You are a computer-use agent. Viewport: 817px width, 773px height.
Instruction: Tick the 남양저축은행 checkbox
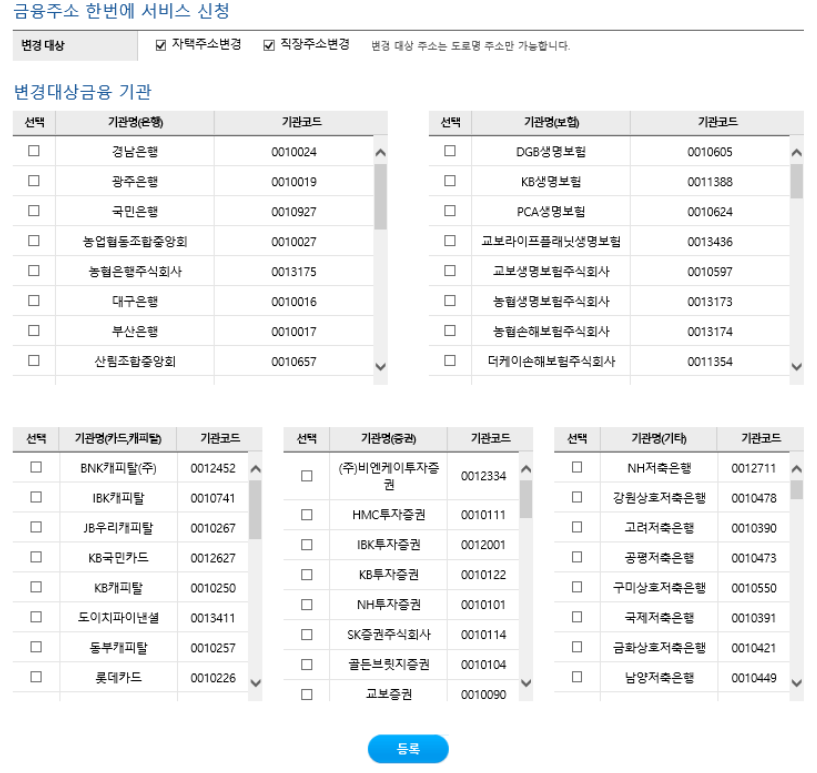click(577, 677)
